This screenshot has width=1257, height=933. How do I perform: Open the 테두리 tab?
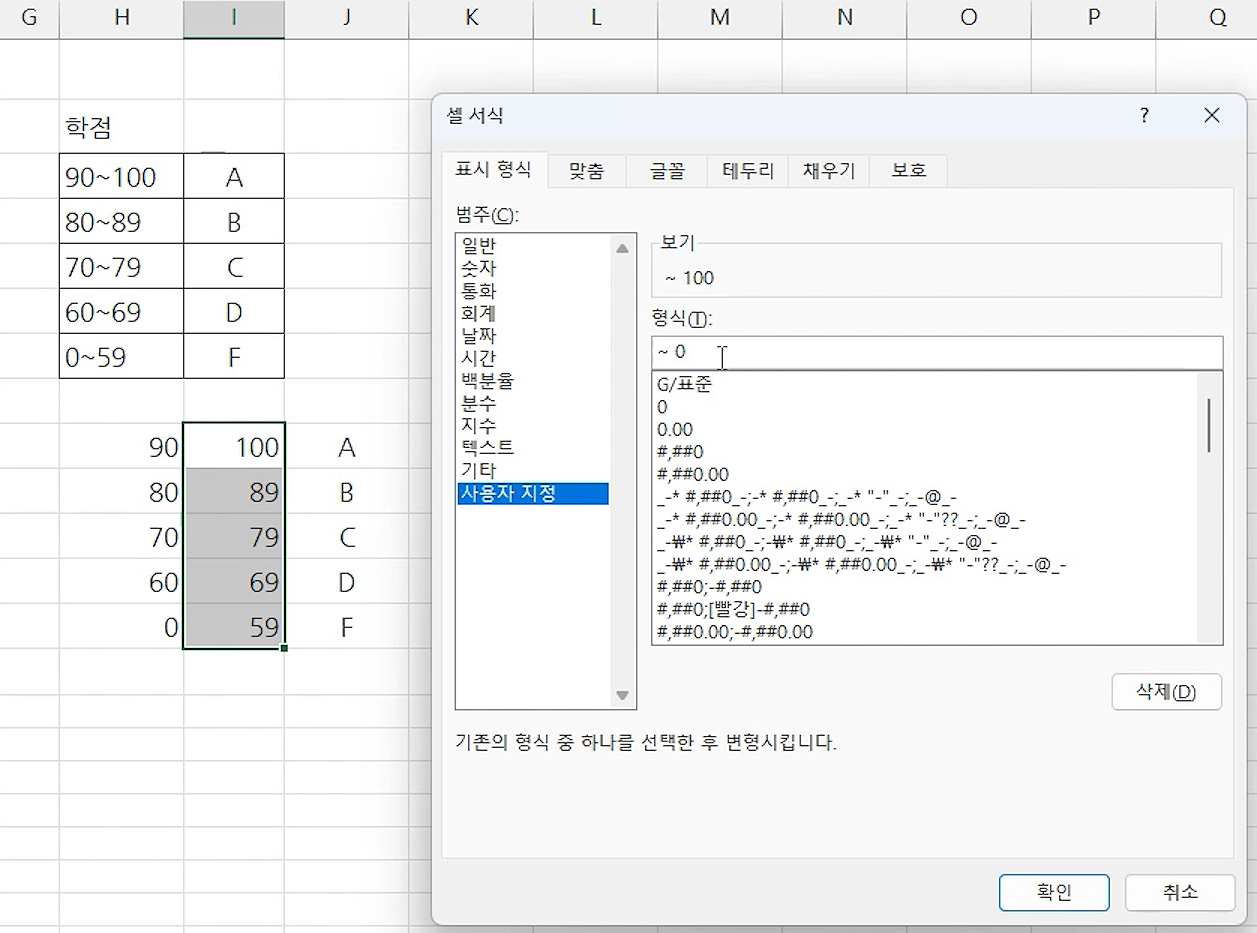pos(748,171)
